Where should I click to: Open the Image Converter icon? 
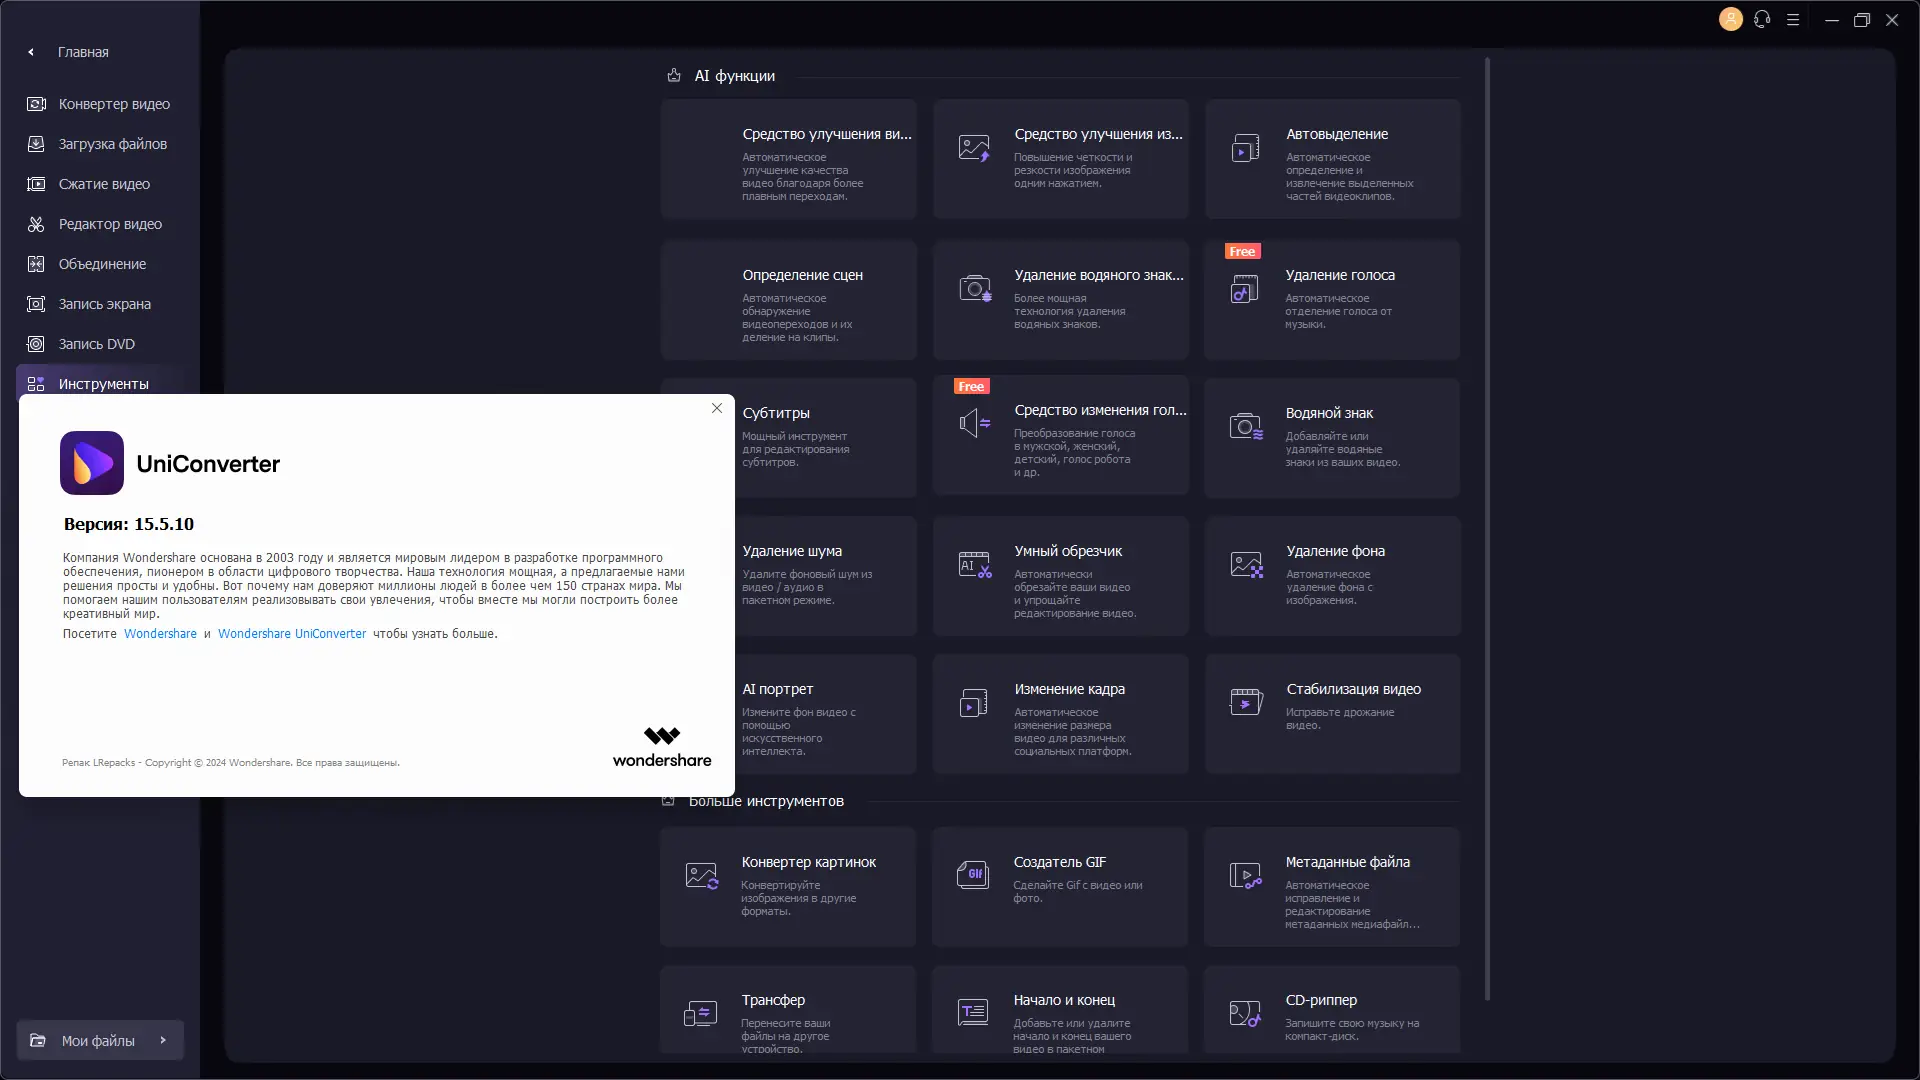[701, 876]
